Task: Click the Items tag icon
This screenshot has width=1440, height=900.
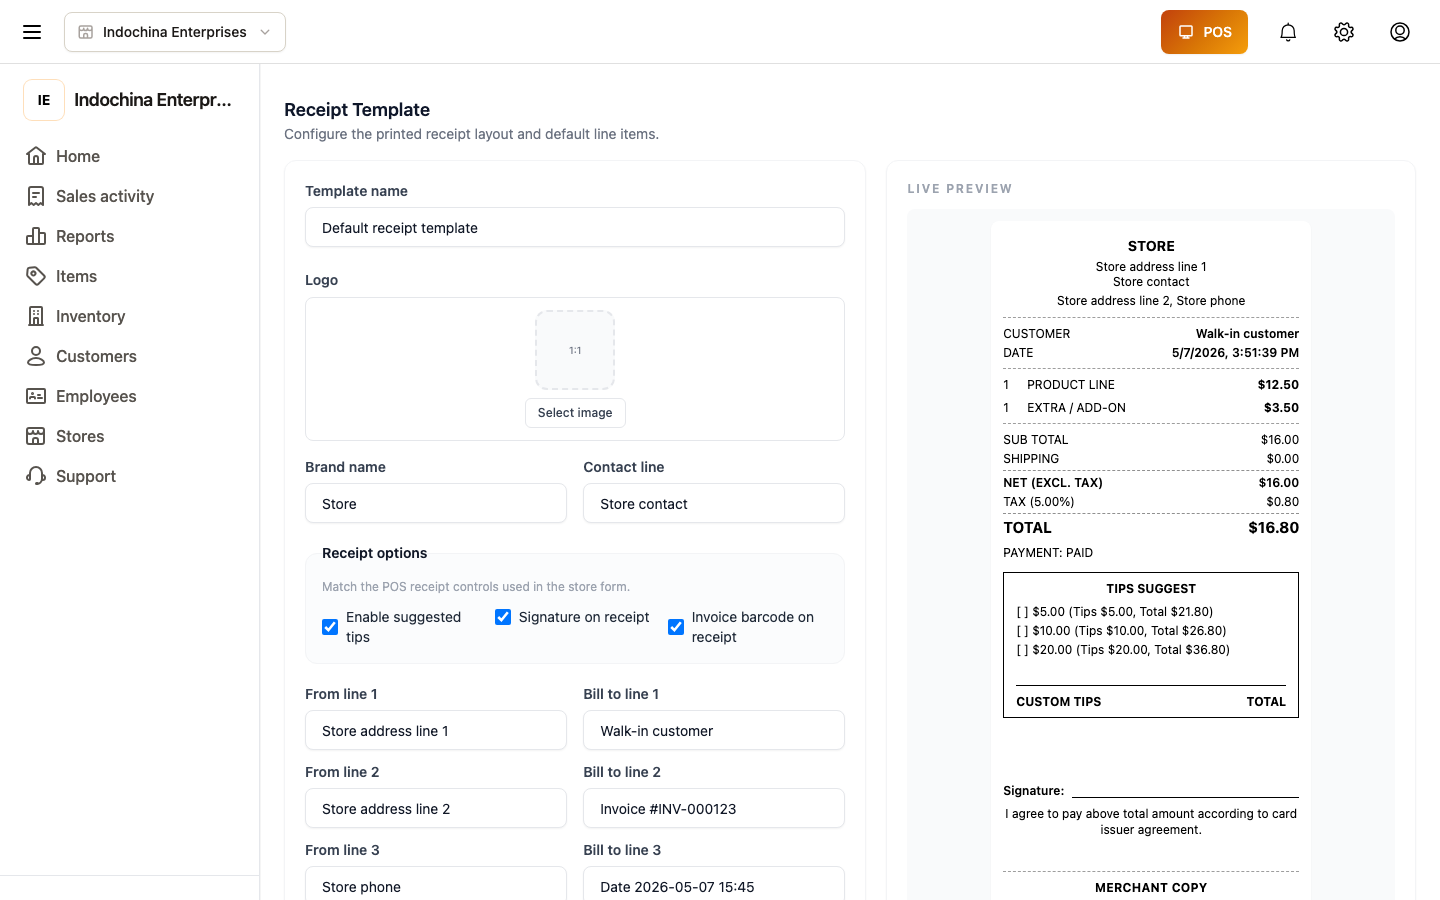Action: [36, 276]
